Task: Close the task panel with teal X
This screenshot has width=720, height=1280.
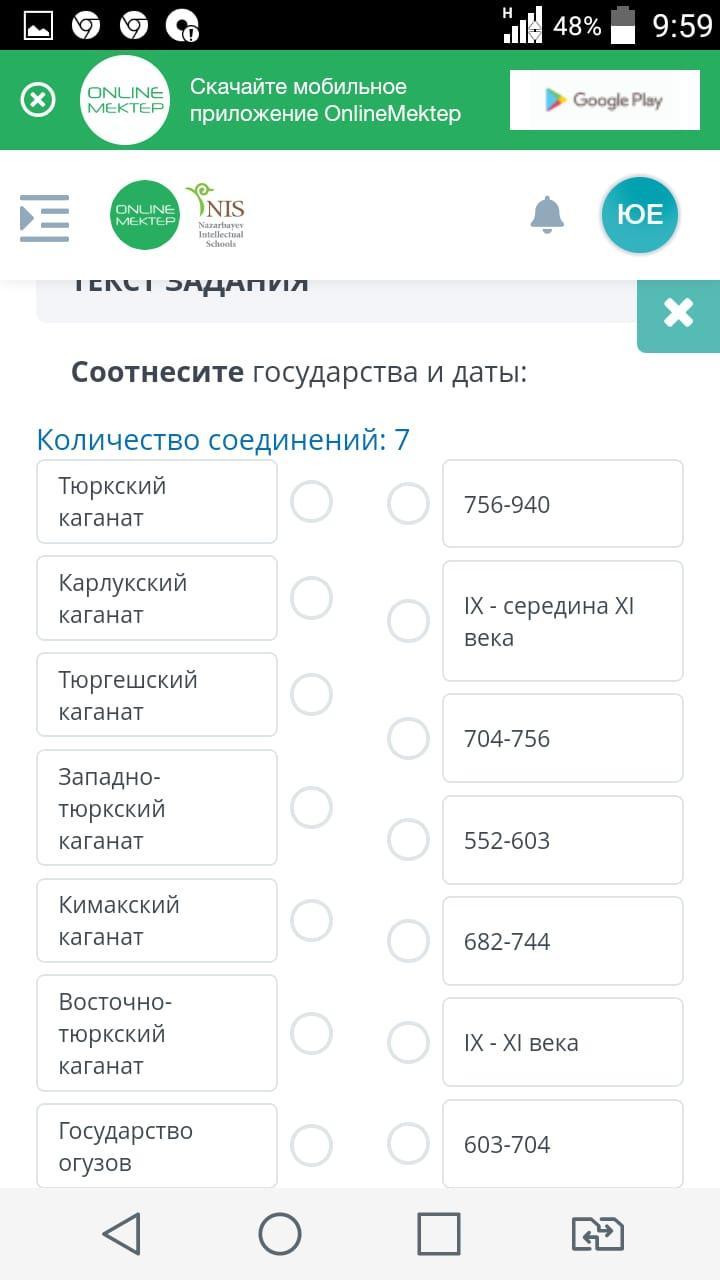Action: (678, 314)
